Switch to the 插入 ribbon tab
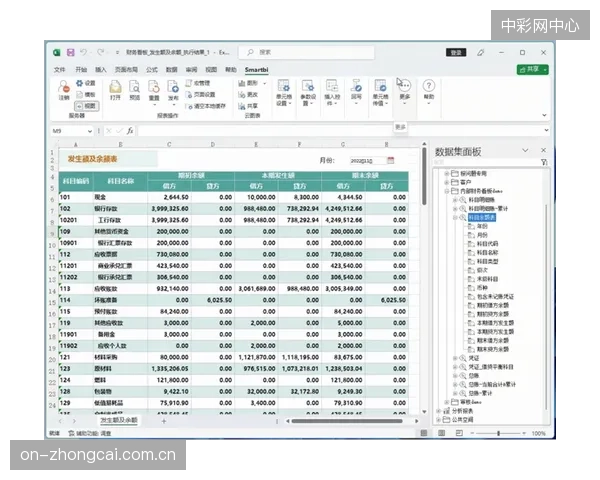Viewport: 600px width, 480px height. (101, 70)
